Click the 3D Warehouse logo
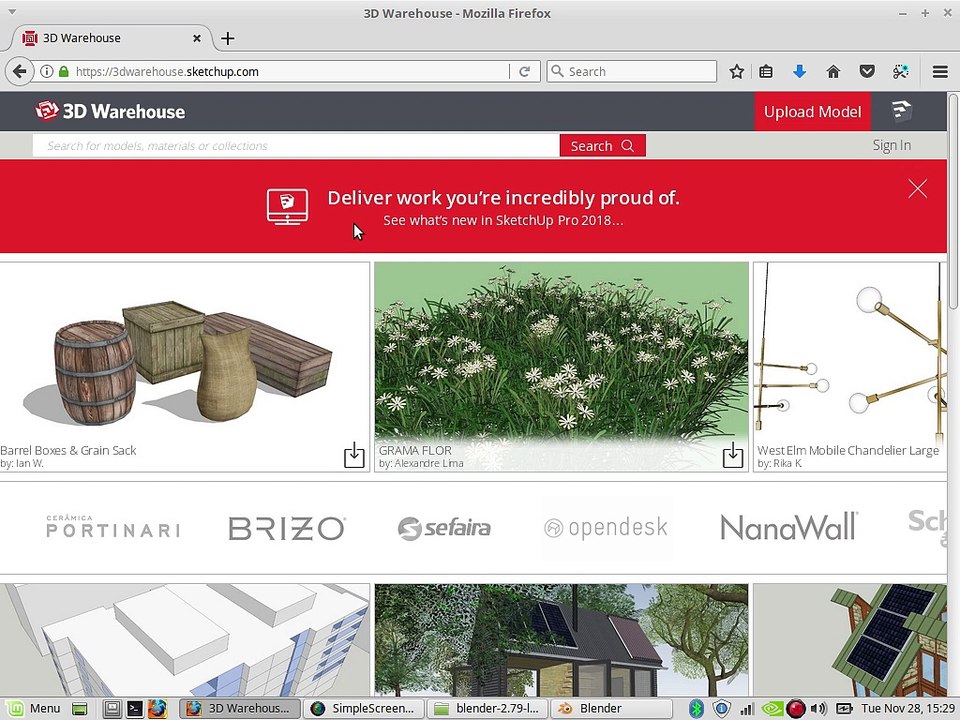 coord(110,111)
